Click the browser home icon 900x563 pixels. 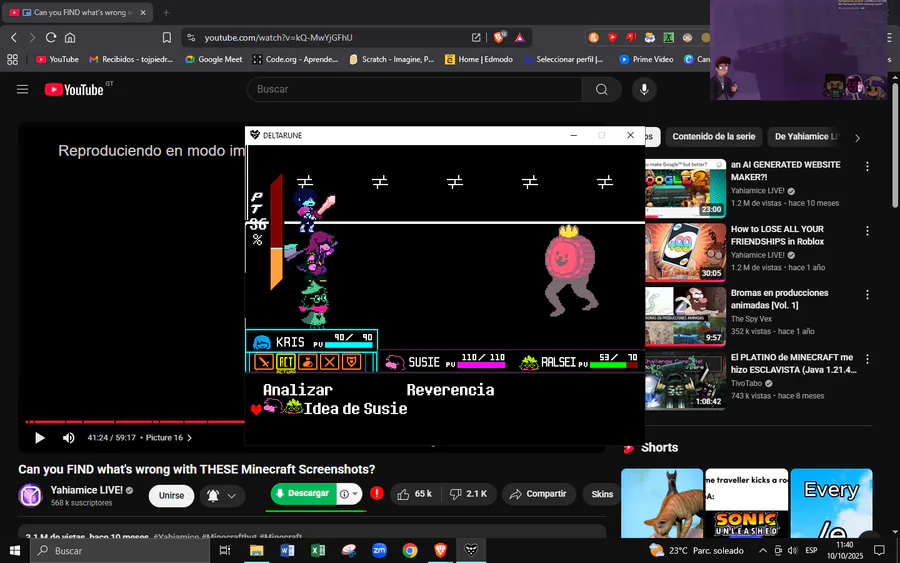[x=70, y=37]
